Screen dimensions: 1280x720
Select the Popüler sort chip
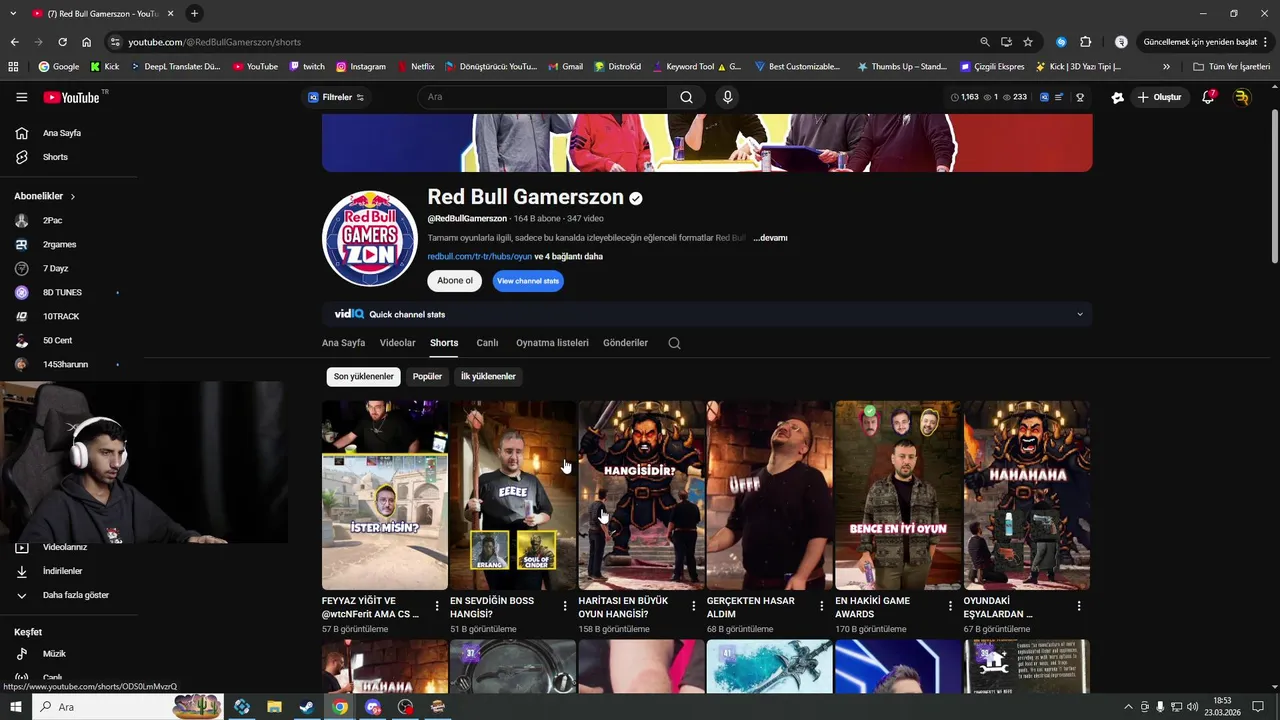(427, 377)
